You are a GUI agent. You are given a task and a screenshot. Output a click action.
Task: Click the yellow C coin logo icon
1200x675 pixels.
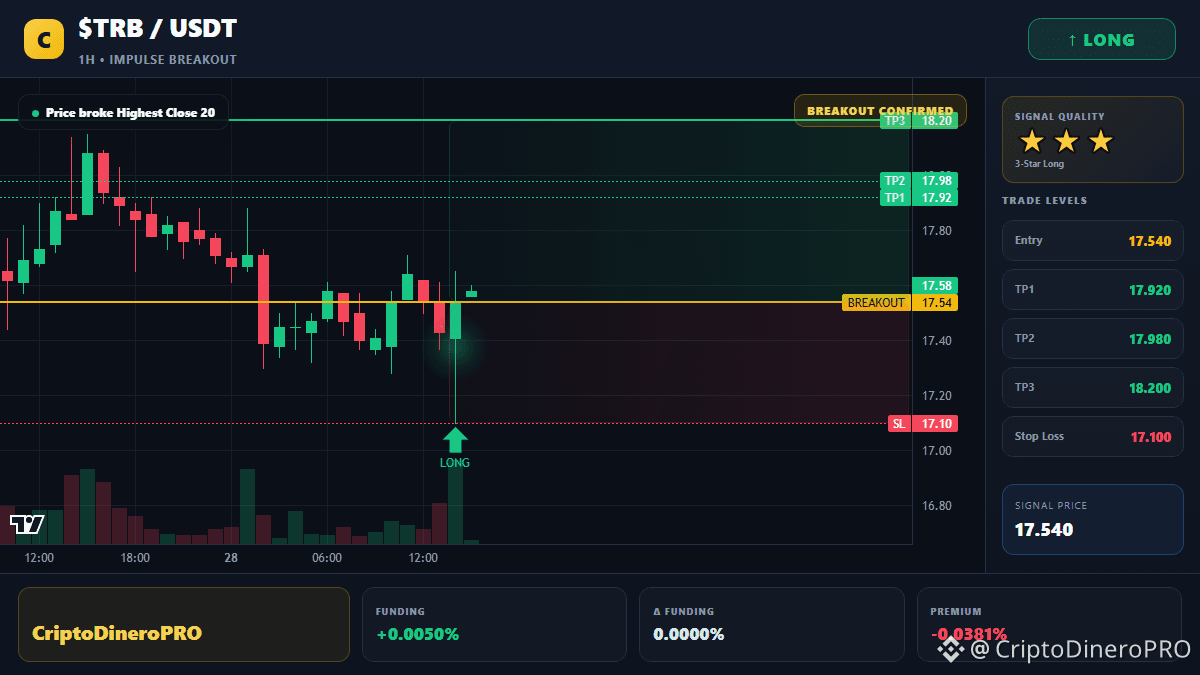[44, 39]
